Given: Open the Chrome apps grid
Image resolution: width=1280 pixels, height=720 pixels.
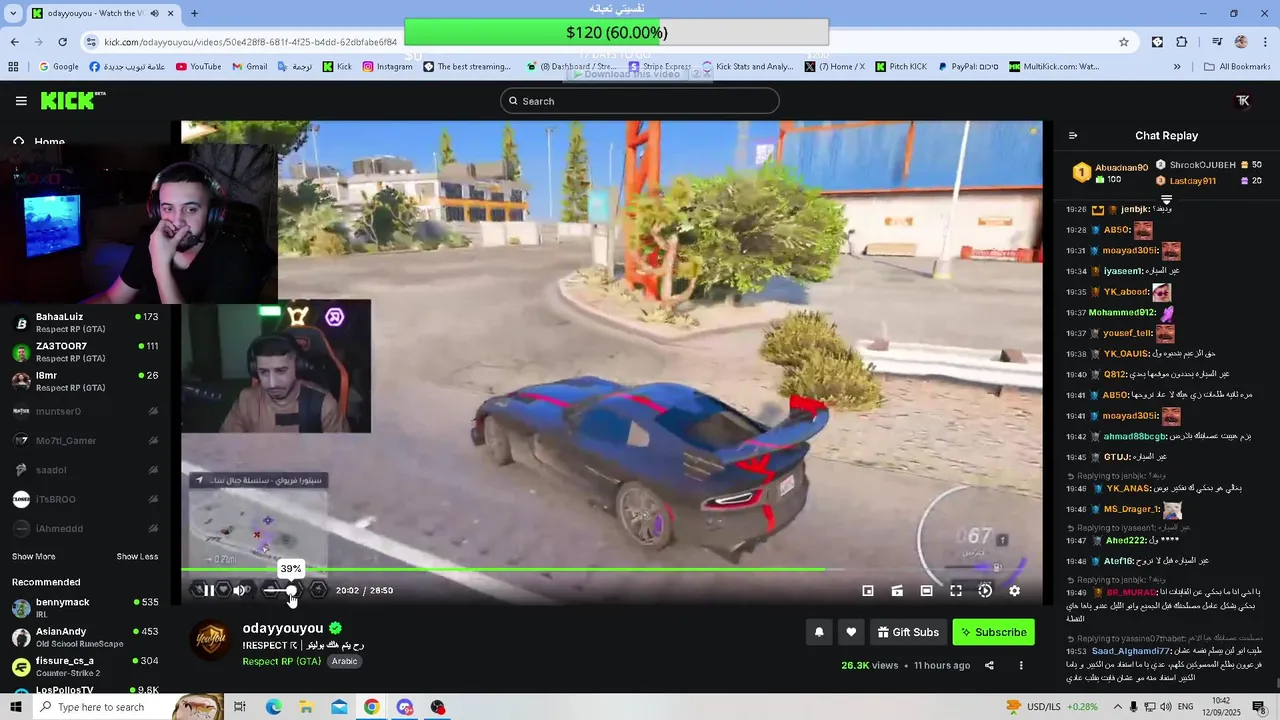Looking at the screenshot, I should 13,67.
